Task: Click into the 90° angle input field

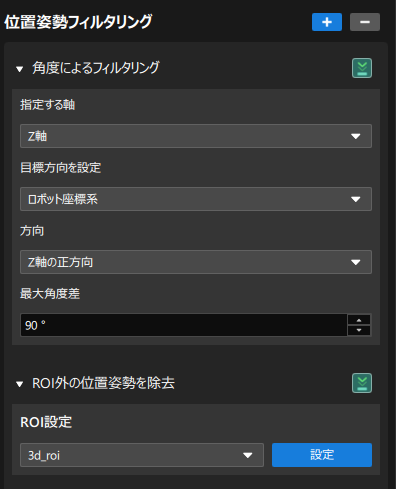Action: pos(184,325)
